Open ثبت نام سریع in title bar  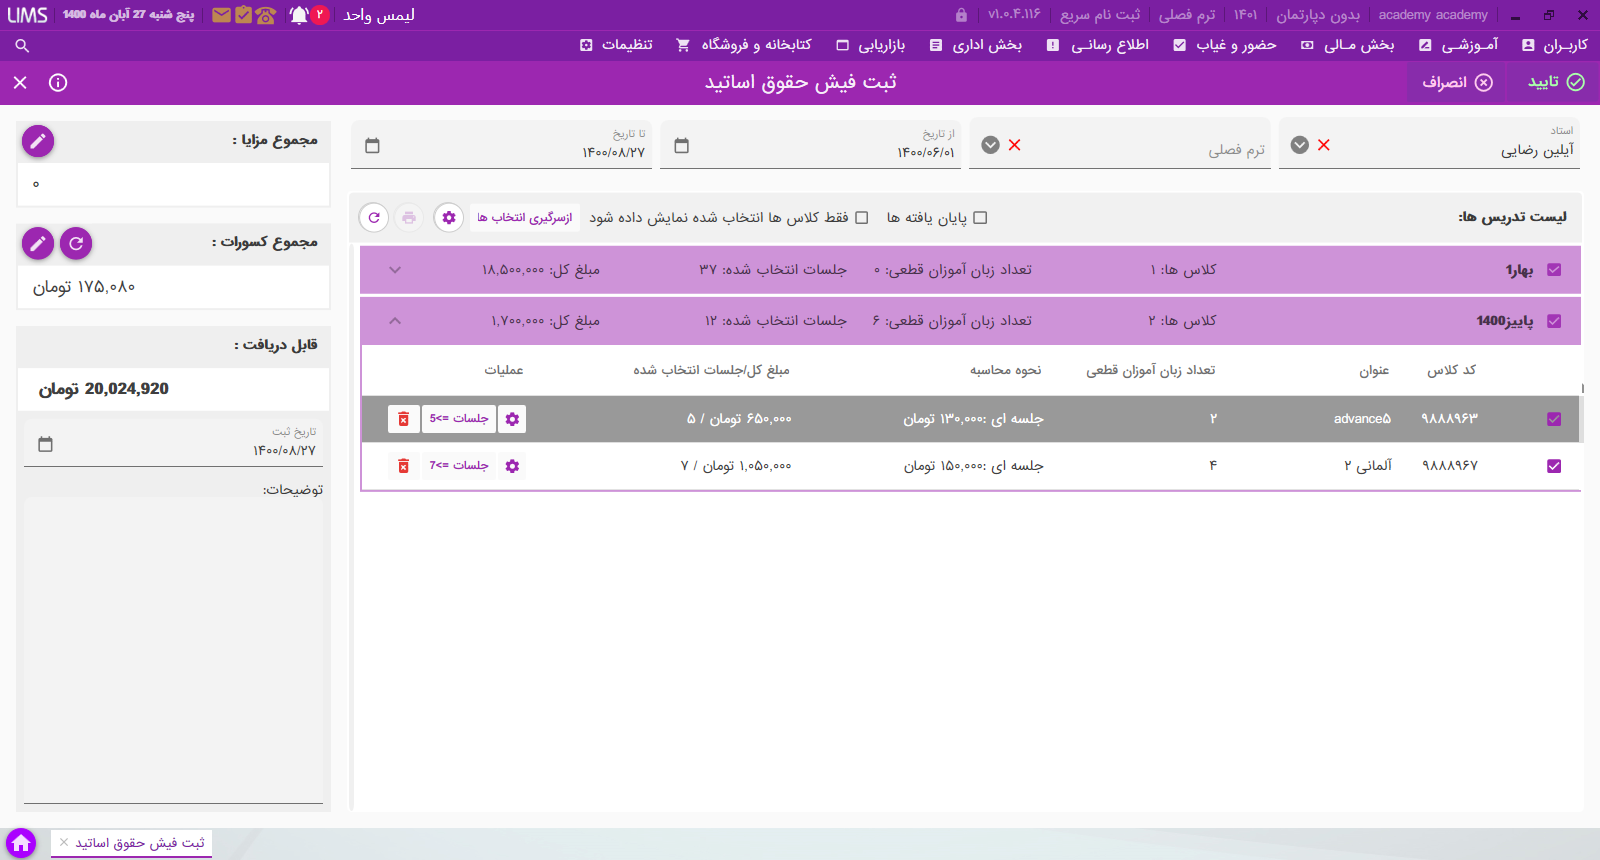tap(1100, 15)
